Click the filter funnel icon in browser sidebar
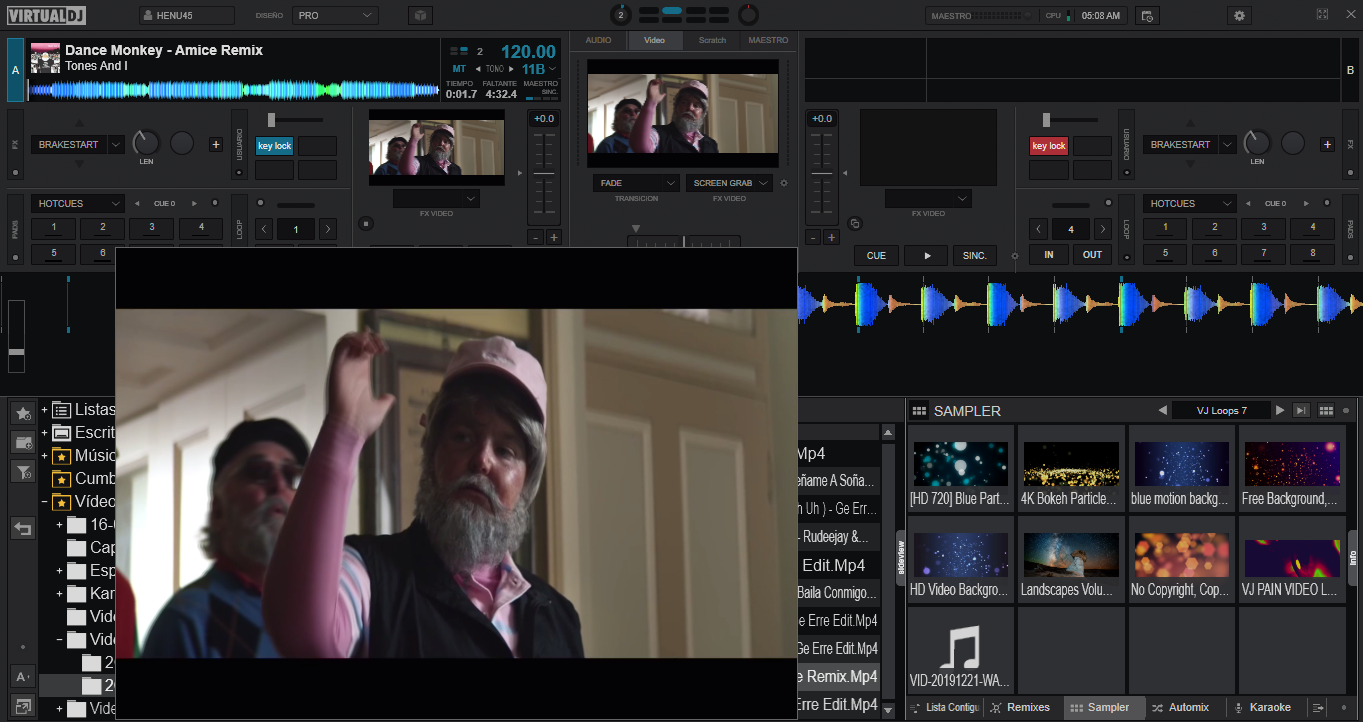1363x722 pixels. point(23,470)
